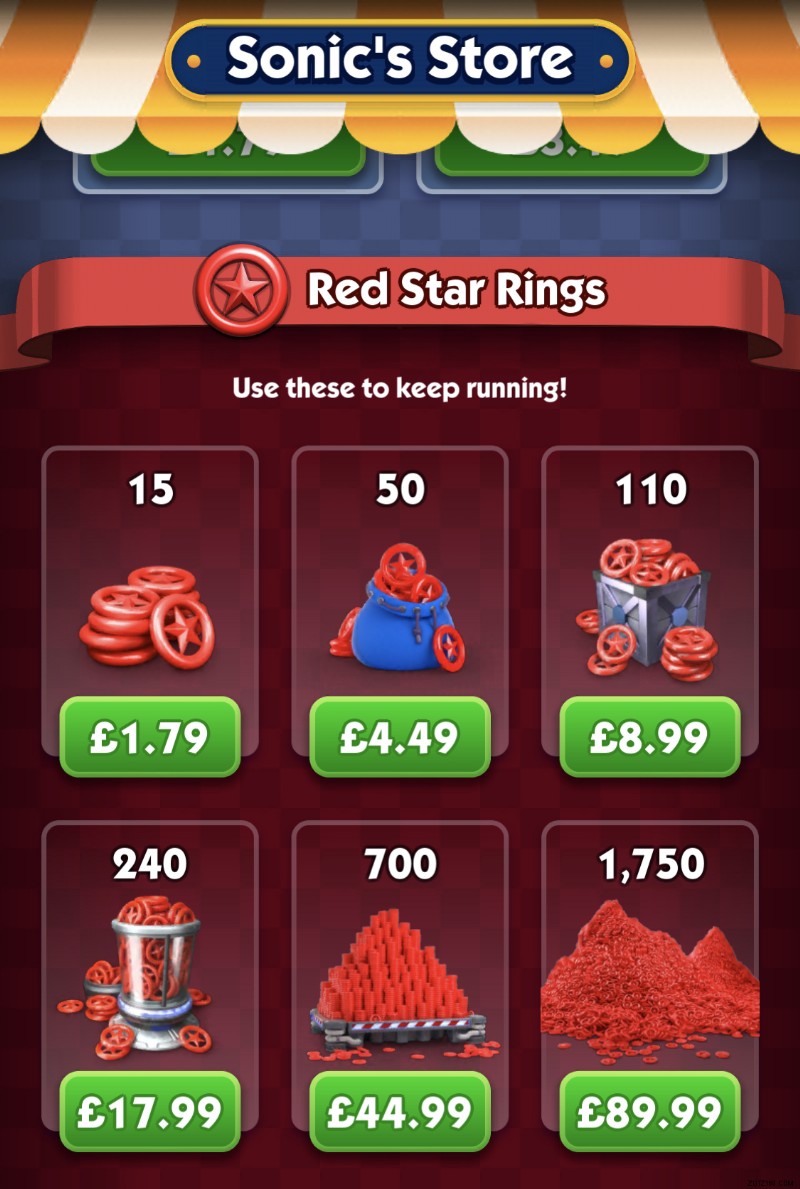This screenshot has height=1189, width=800.
Task: Tap the blue bag of 50 rings
Action: (399, 607)
